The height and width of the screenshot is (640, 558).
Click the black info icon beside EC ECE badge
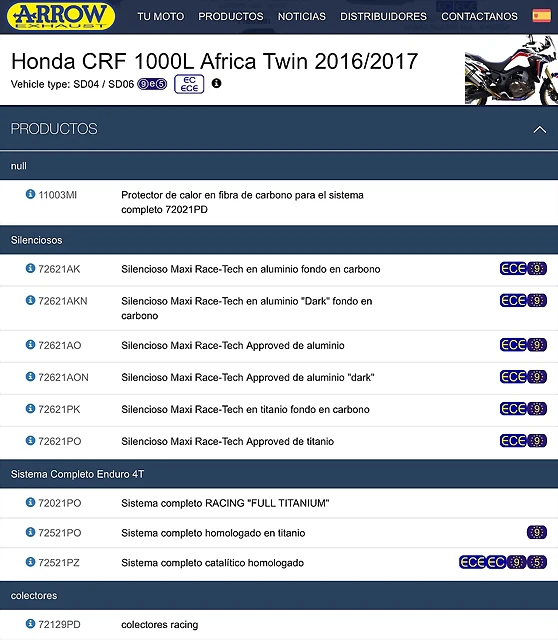tap(216, 83)
